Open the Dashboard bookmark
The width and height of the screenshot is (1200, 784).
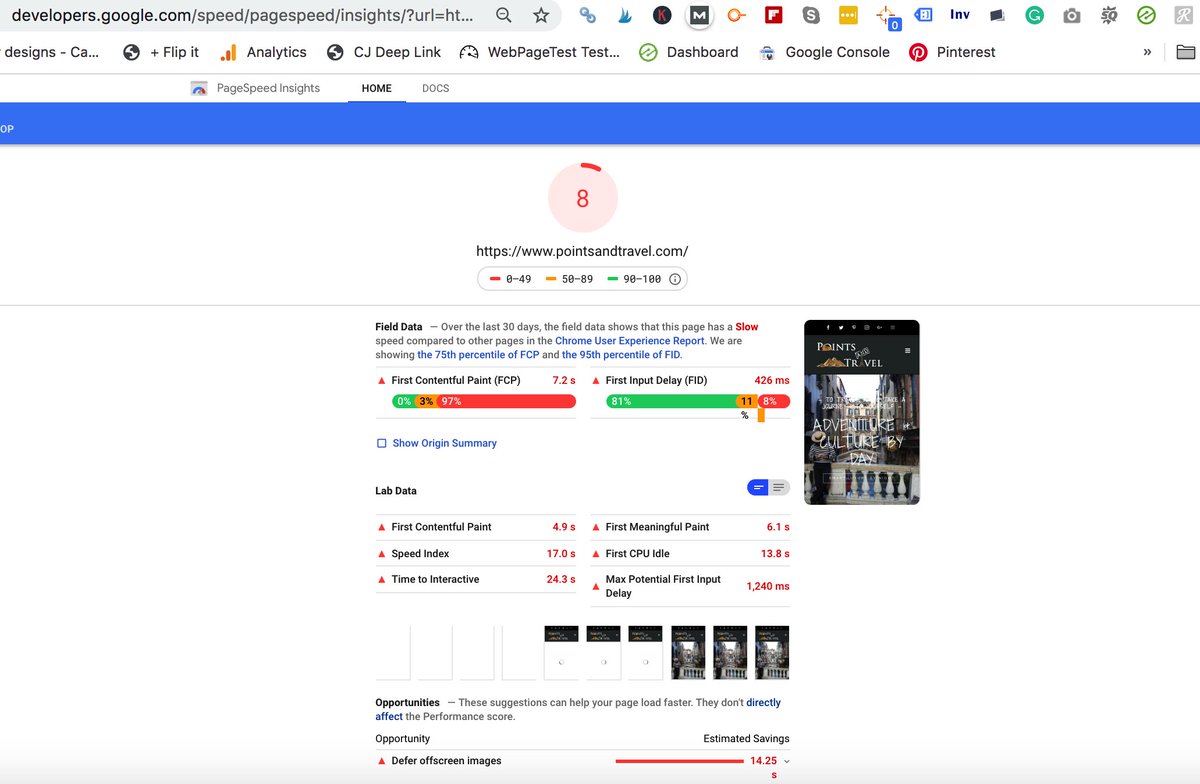689,52
